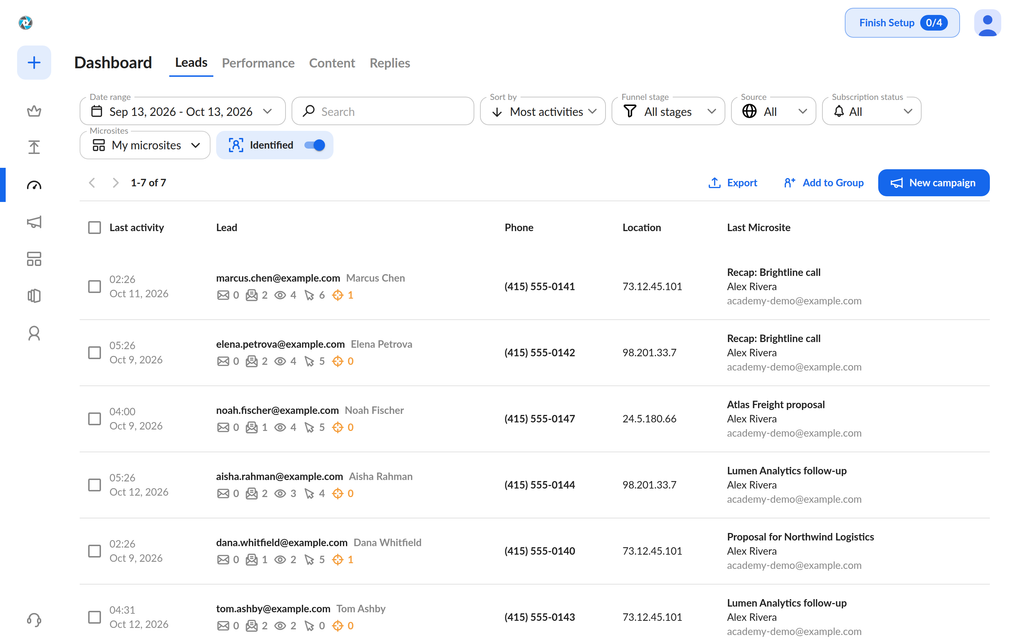
Task: Open the My microsites dropdown
Action: 145,145
